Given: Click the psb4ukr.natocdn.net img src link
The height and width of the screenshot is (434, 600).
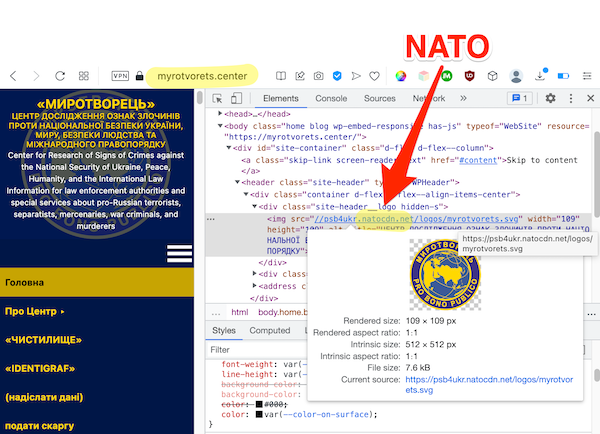Looking at the screenshot, I should coord(416,219).
